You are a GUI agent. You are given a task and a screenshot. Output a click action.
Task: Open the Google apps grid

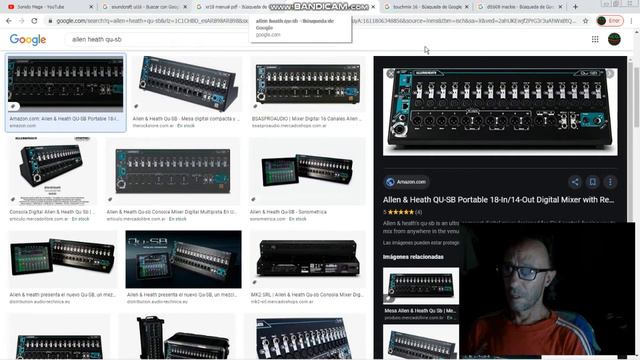(595, 39)
